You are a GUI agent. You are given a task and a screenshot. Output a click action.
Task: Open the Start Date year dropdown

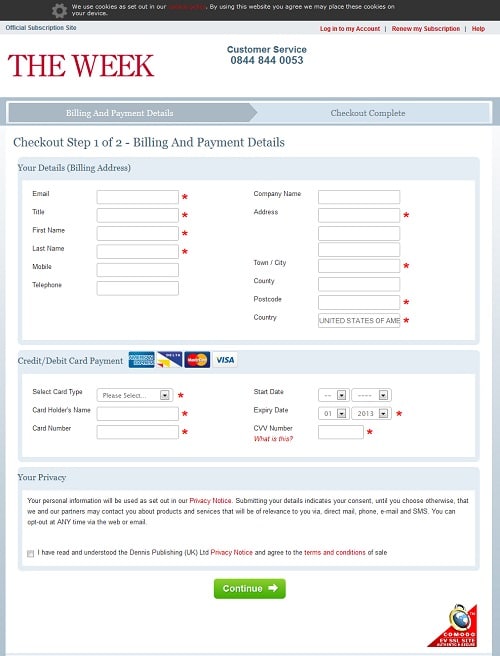point(372,395)
